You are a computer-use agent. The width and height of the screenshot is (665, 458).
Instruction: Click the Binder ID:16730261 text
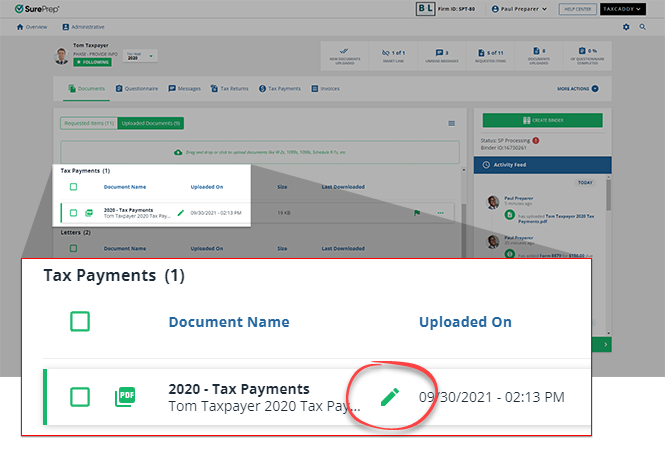503,148
